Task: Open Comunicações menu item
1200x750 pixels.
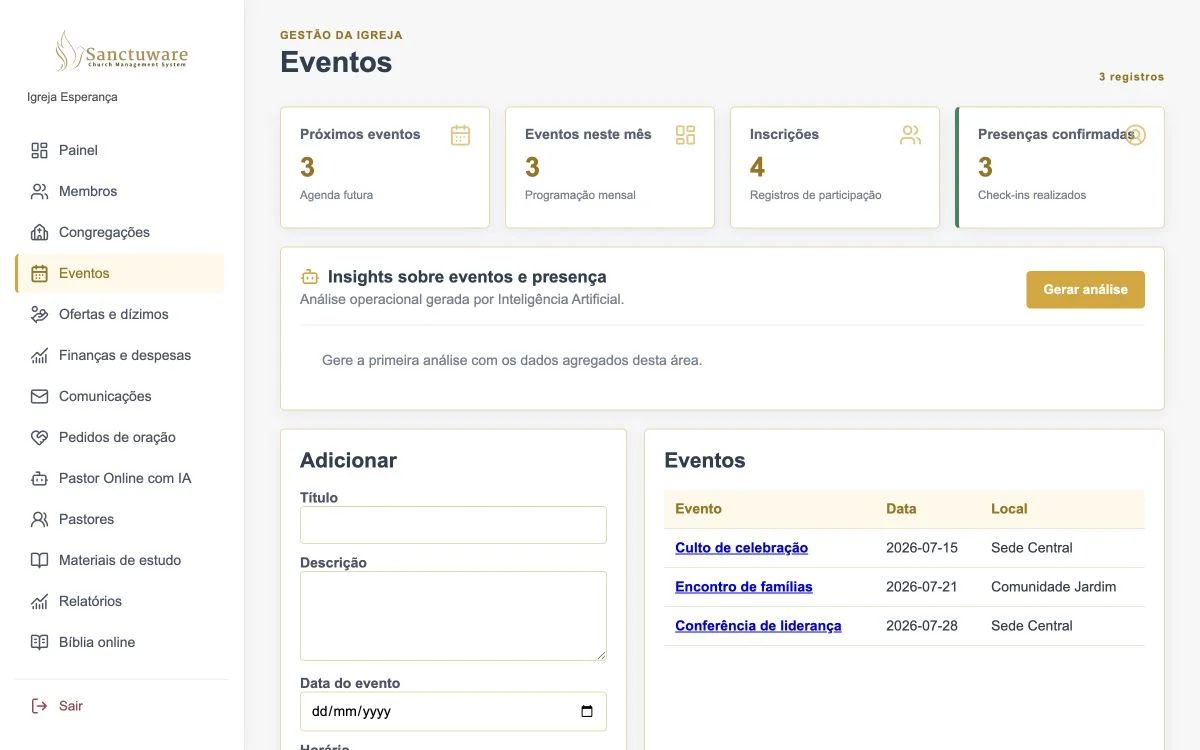Action: click(x=119, y=396)
